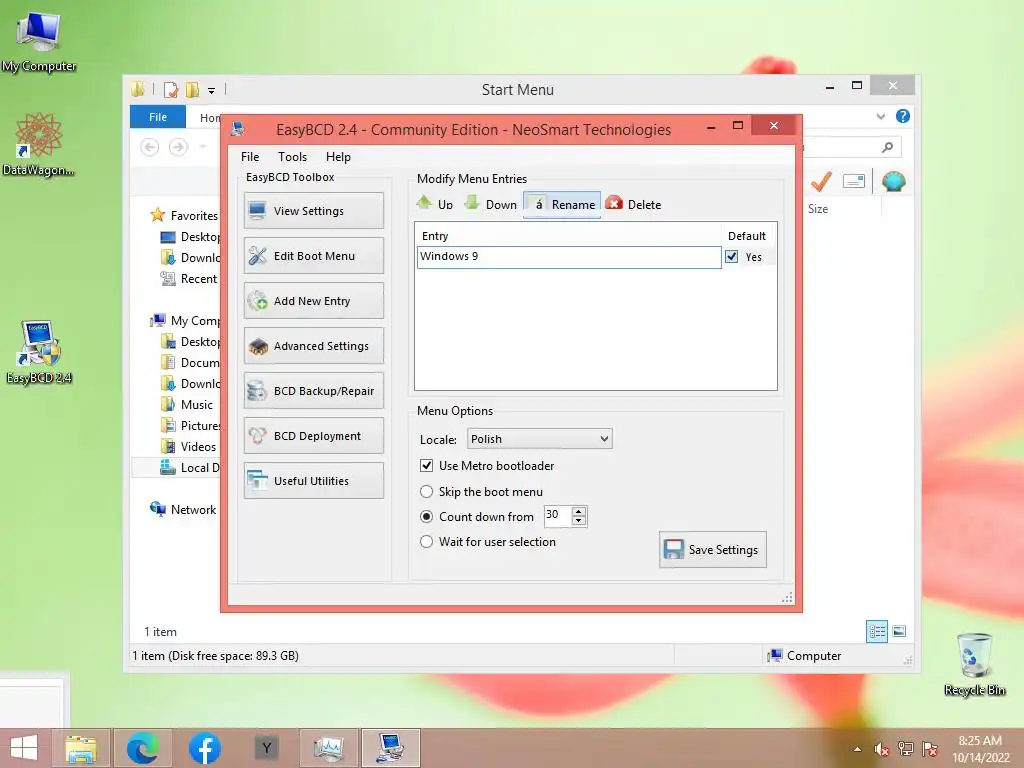The height and width of the screenshot is (768, 1024).
Task: Click the orange checkmark ribbon icon
Action: (x=822, y=181)
